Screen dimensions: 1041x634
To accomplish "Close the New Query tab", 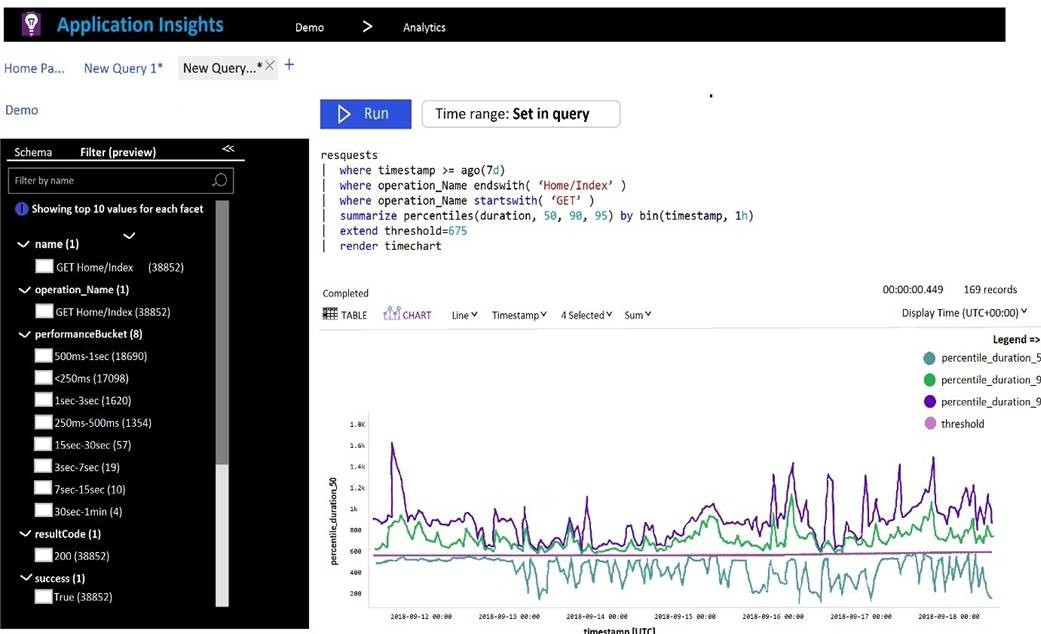I will coord(270,66).
